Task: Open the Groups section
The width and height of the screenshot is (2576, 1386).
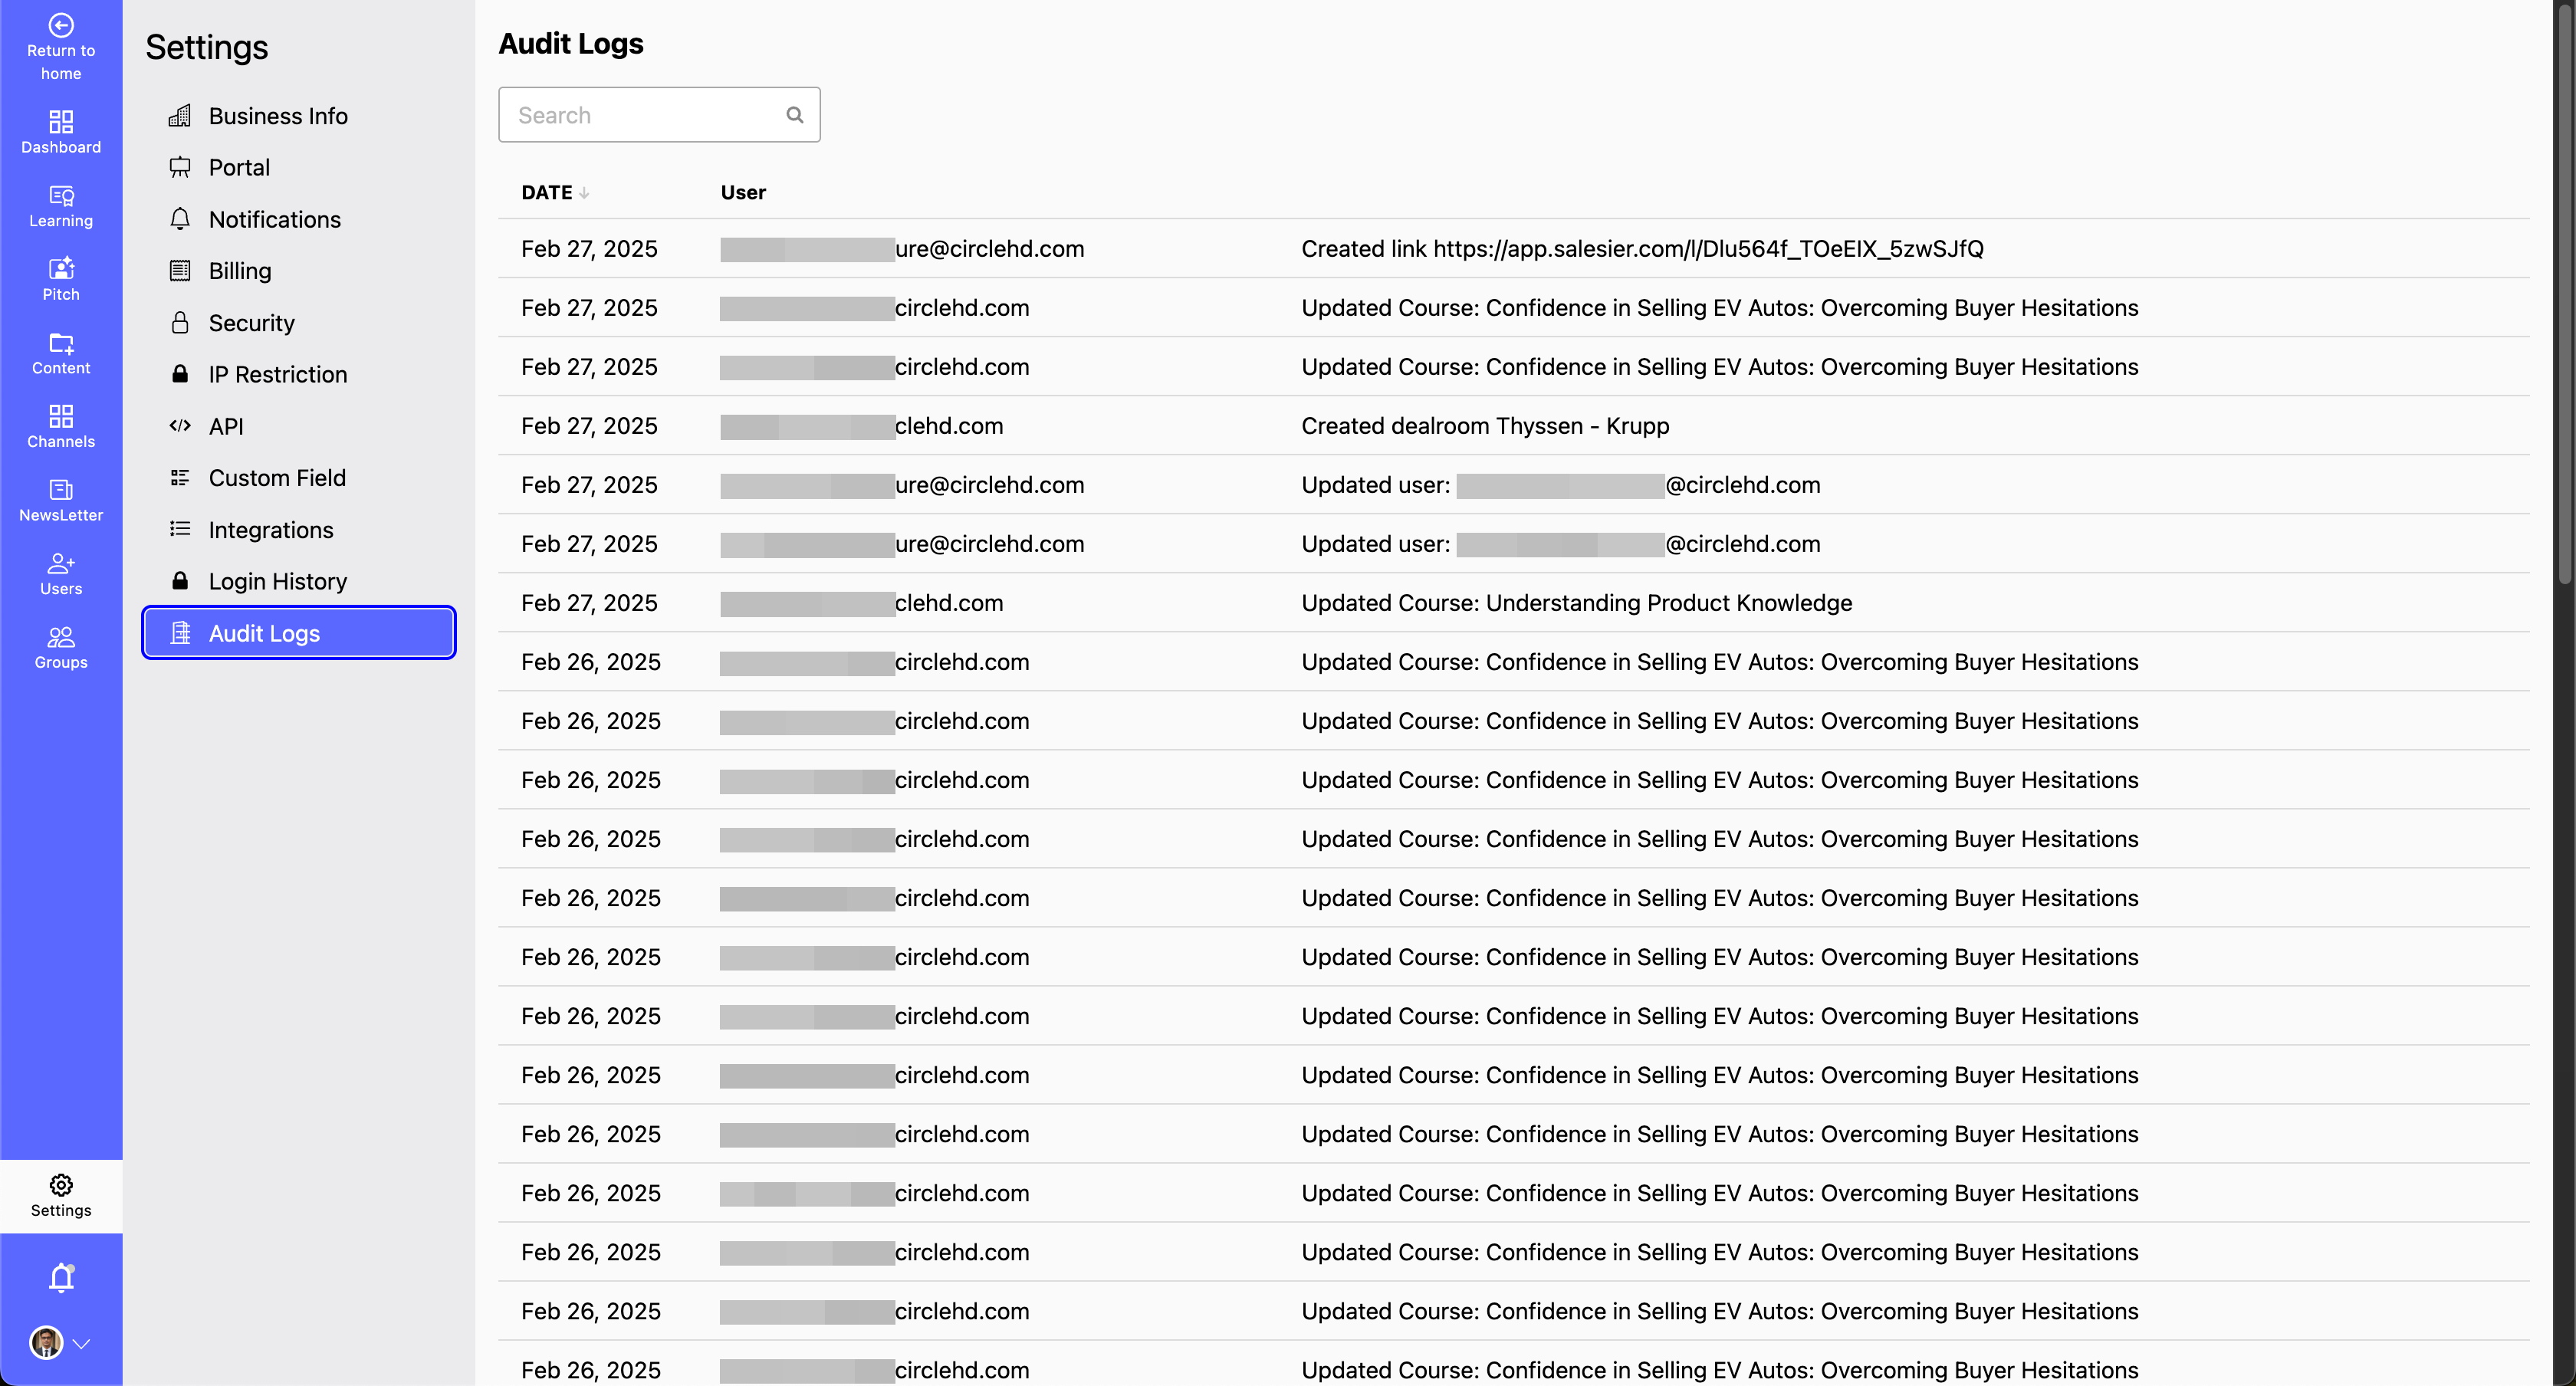Action: [60, 646]
